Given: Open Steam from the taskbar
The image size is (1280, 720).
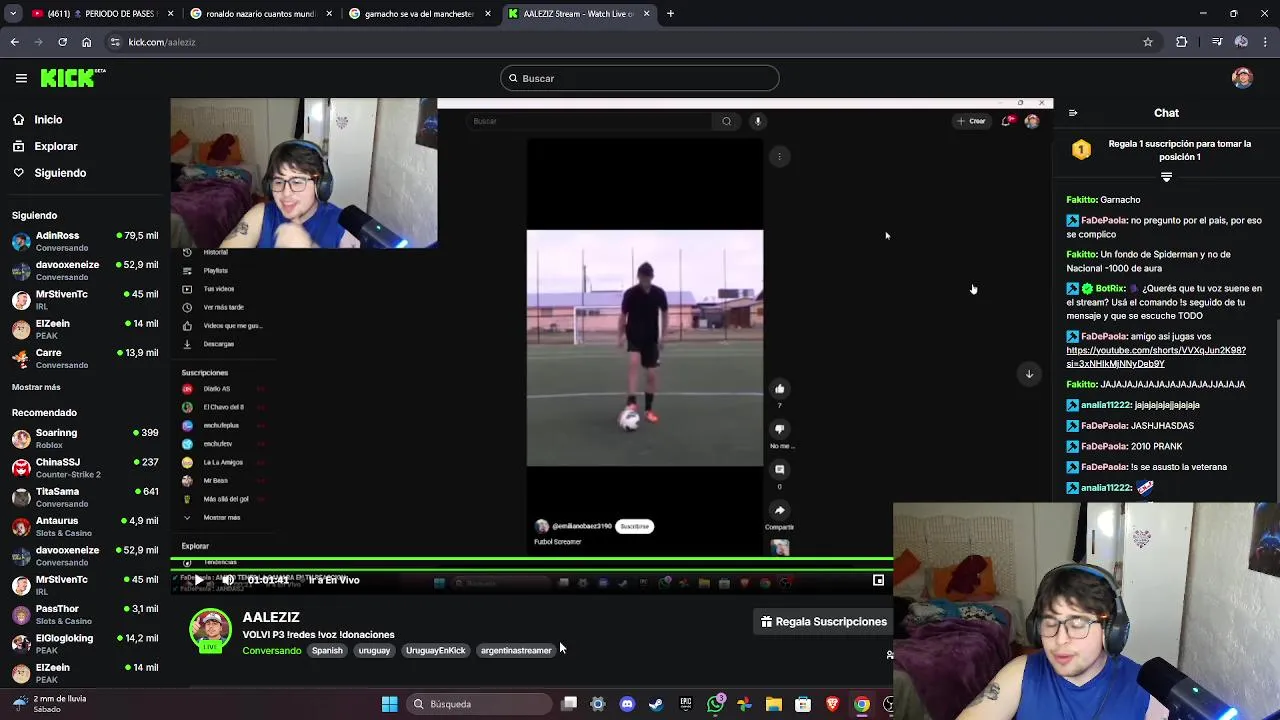Looking at the screenshot, I should [656, 704].
